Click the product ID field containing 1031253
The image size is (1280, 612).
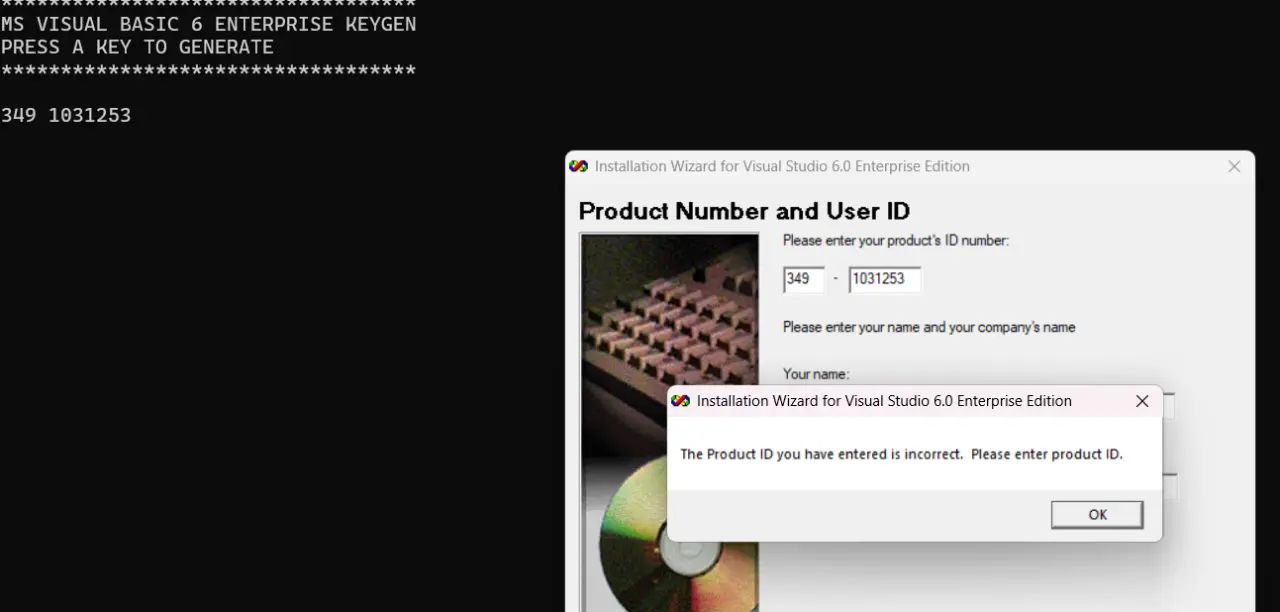point(885,280)
